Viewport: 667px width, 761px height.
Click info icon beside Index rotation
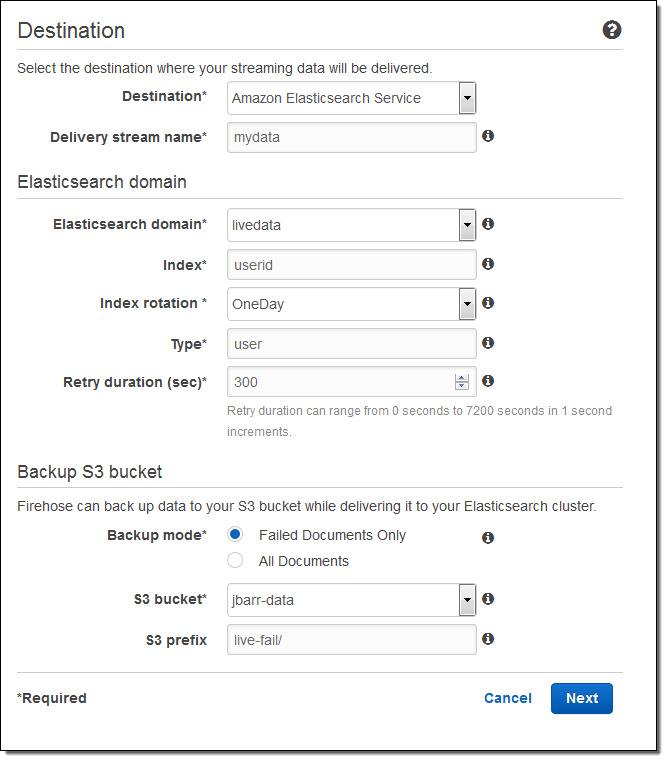488,303
